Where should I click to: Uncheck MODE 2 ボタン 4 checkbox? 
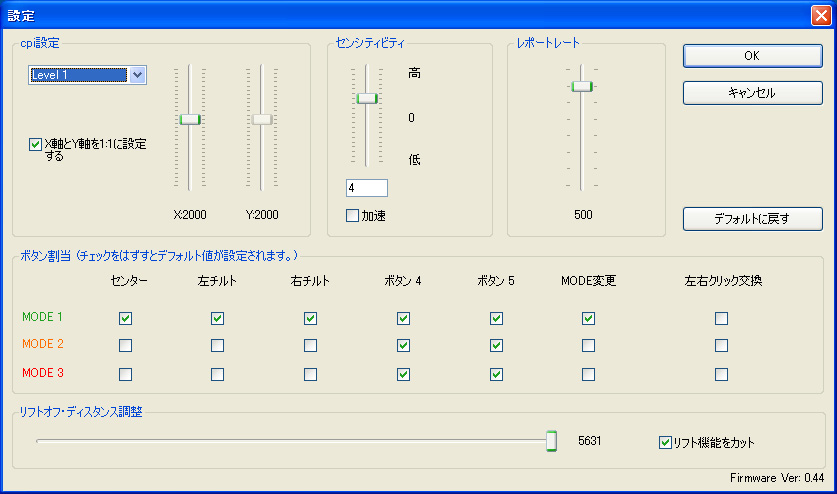tap(403, 346)
